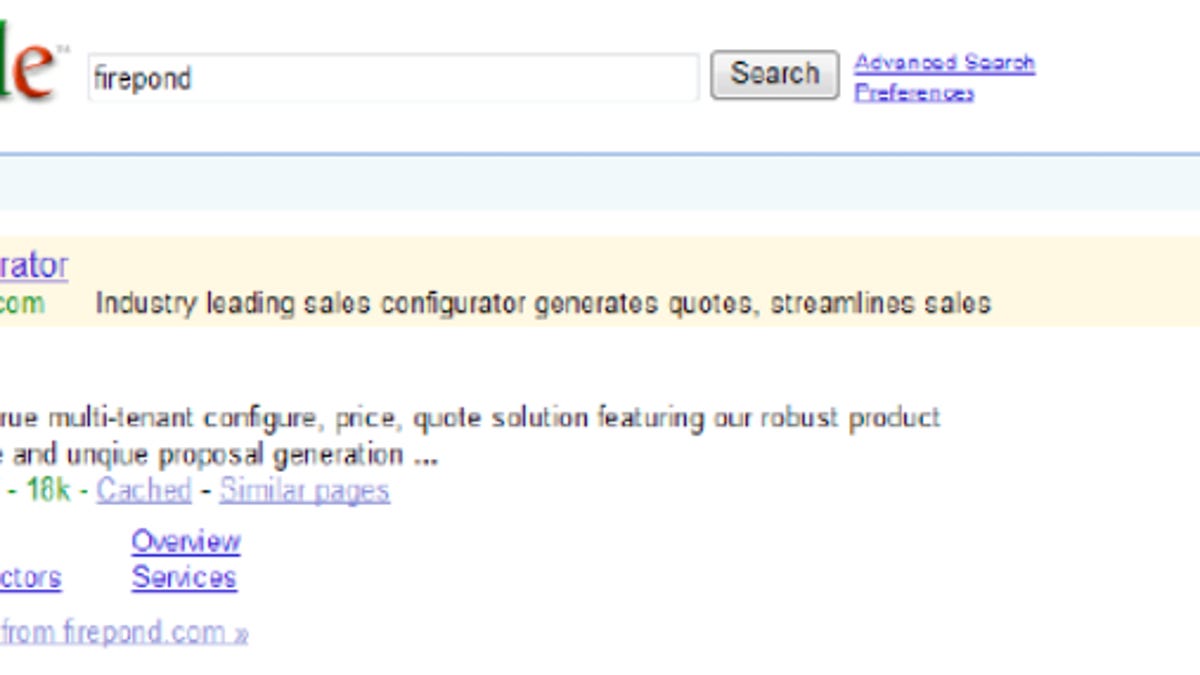Viewport: 1200px width, 675px height.
Task: Go to the Overview sitelink
Action: coord(186,541)
